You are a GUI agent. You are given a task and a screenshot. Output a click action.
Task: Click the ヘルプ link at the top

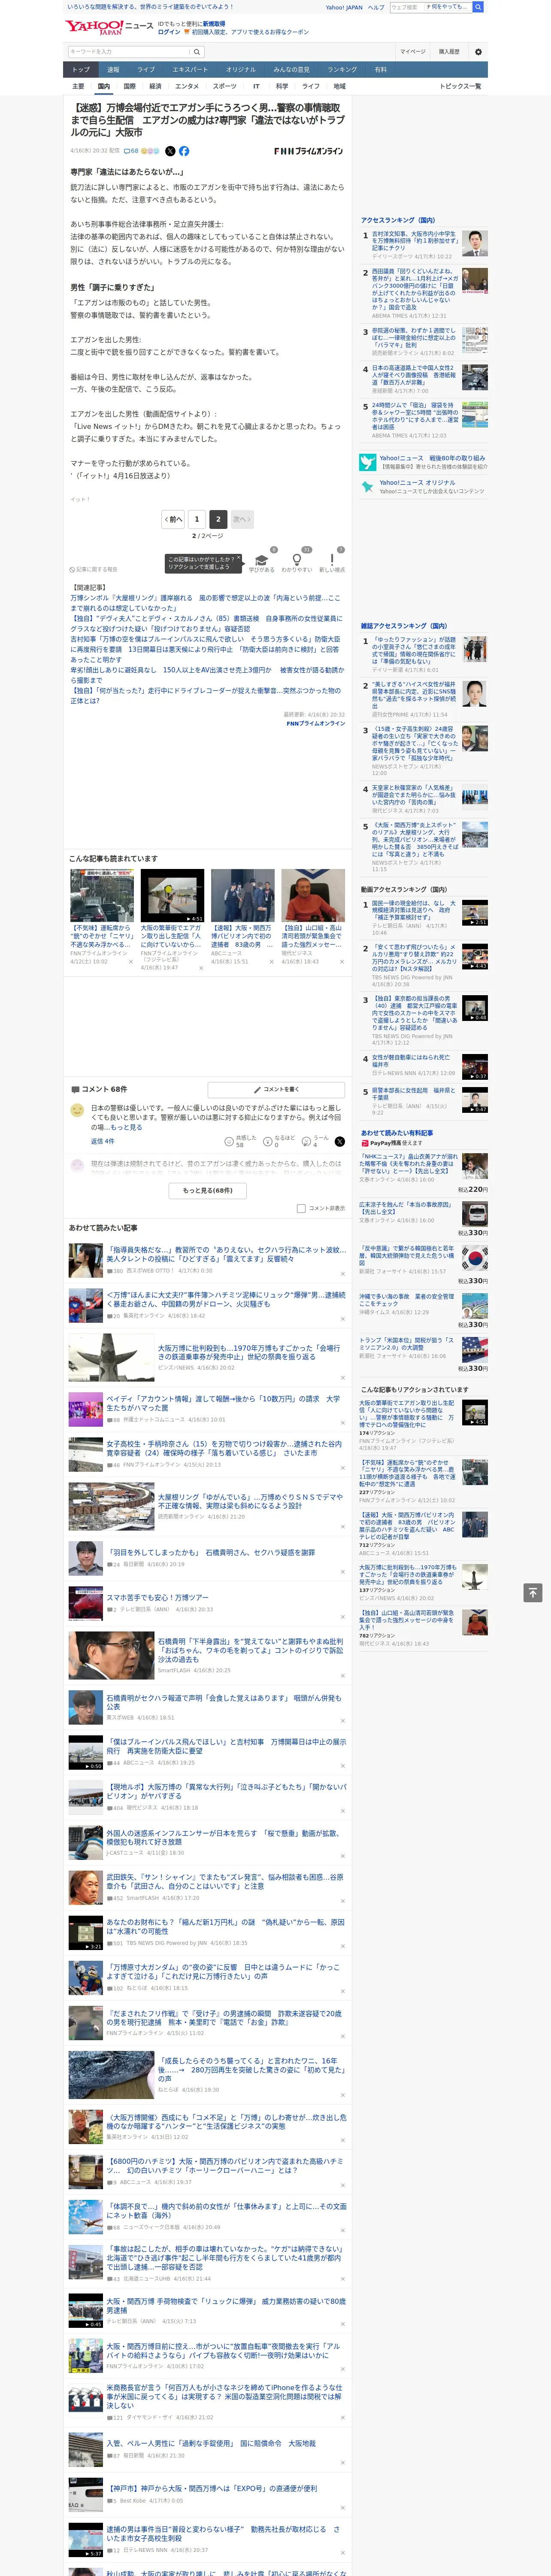point(376,7)
